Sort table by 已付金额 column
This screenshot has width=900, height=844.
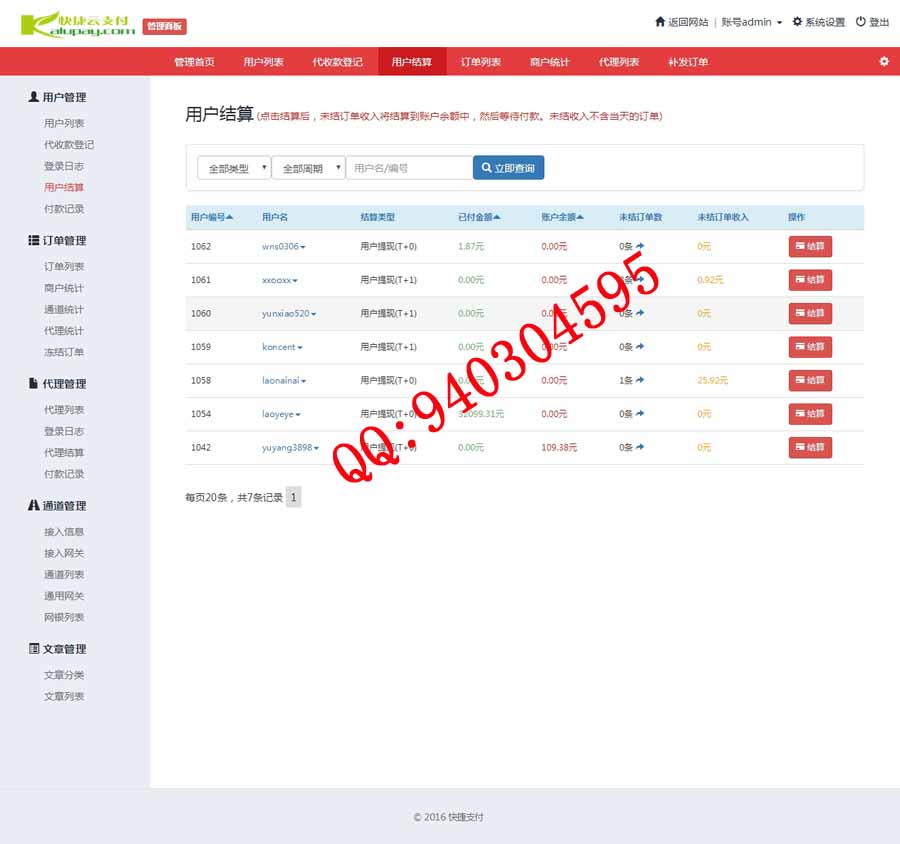point(497,217)
